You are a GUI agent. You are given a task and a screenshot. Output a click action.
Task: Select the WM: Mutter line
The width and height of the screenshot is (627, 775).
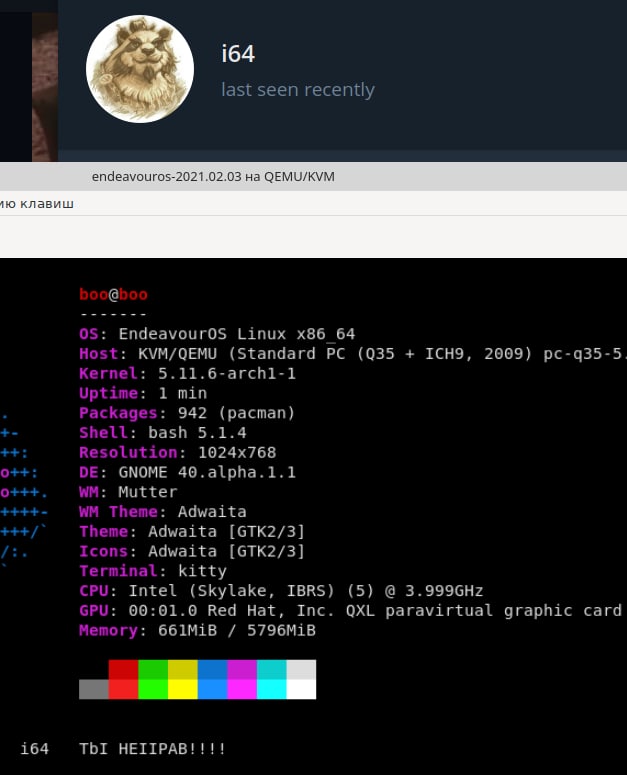(128, 492)
